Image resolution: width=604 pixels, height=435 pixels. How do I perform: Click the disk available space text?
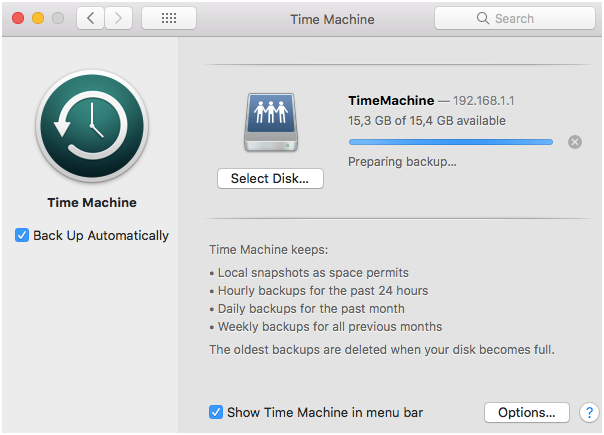coord(426,121)
